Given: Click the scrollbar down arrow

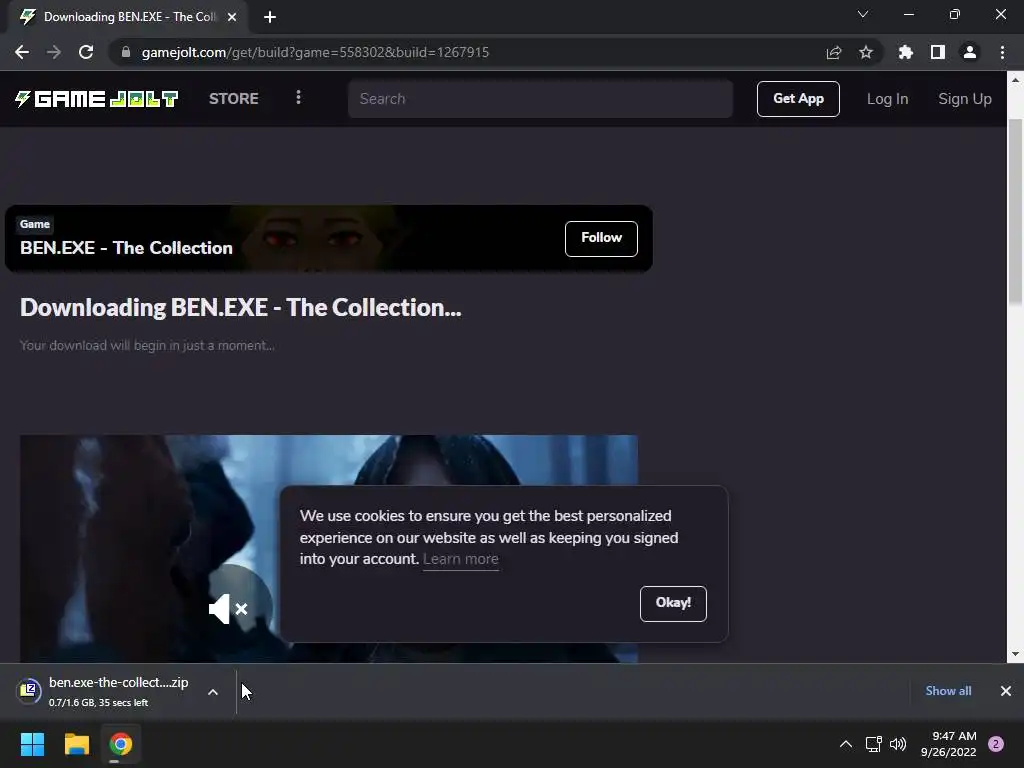Looking at the screenshot, I should [1015, 654].
